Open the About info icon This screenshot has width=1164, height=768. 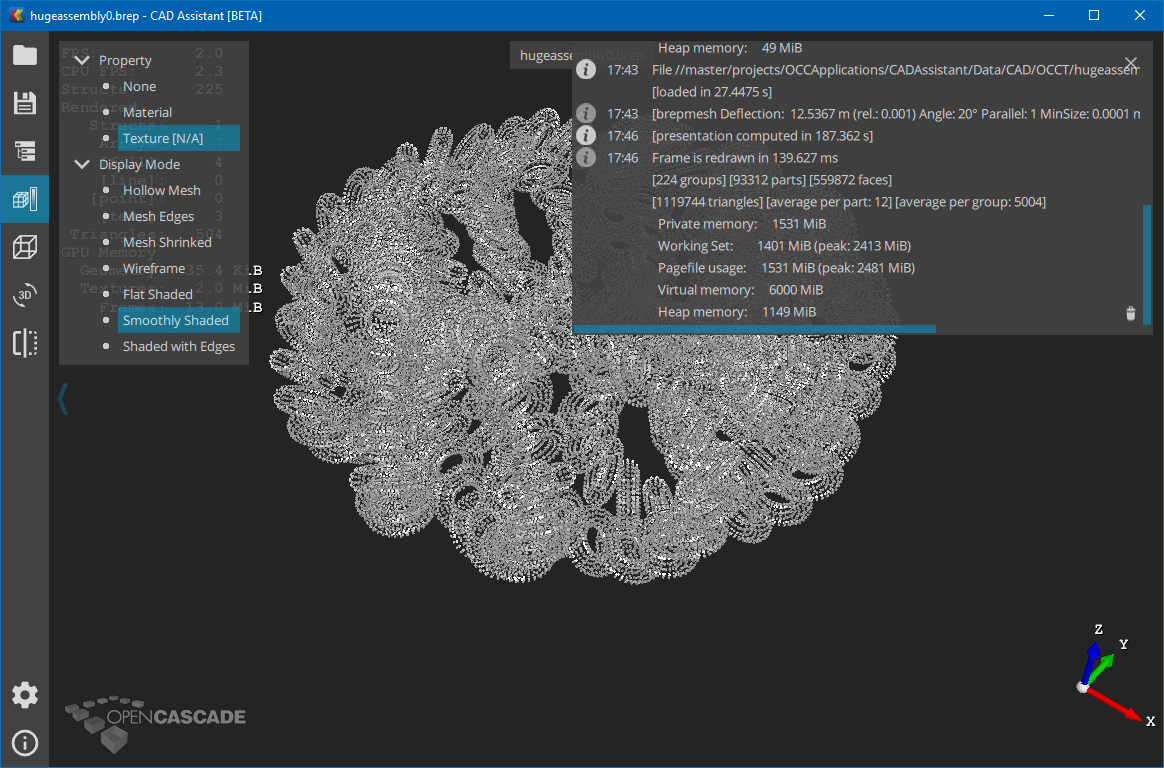coord(24,743)
